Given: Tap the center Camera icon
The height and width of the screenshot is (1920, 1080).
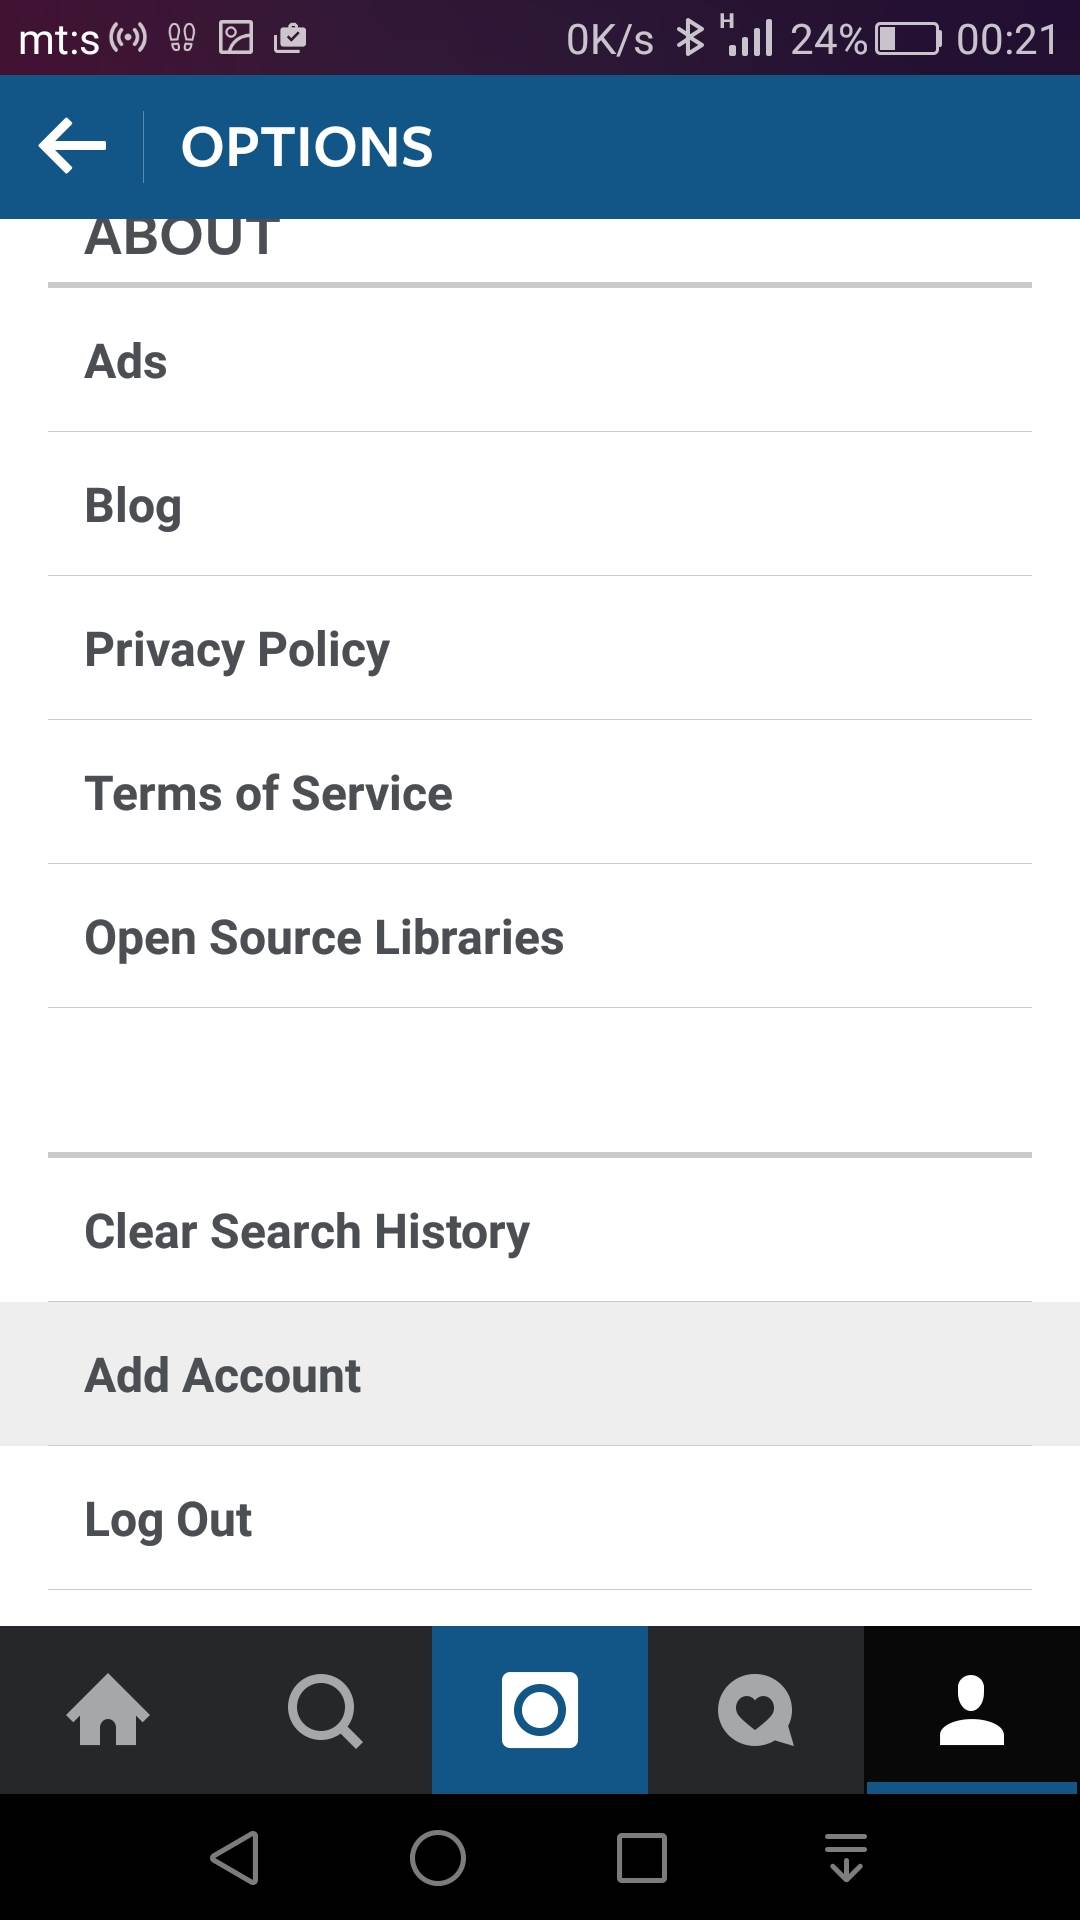Looking at the screenshot, I should point(540,1710).
